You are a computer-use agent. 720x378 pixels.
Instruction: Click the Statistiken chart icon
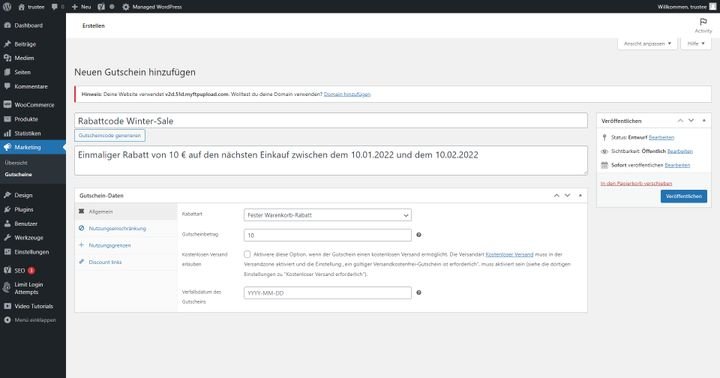pos(7,133)
